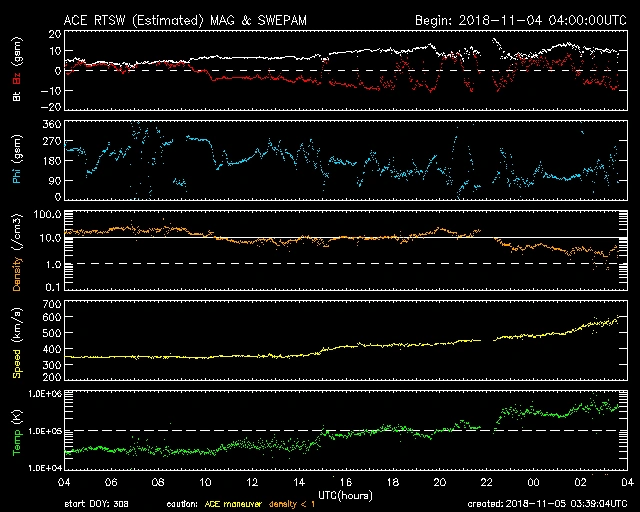Click the 'ACE maneuver' caution legend

[x=233, y=504]
